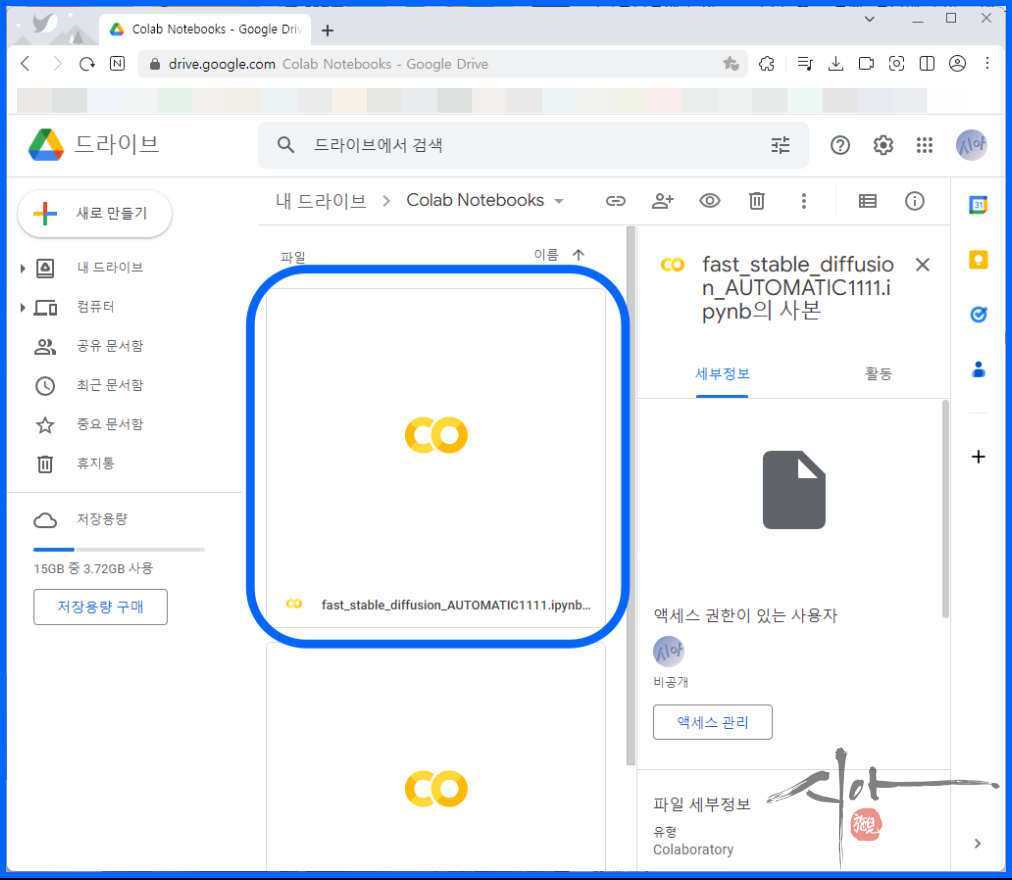Reverse sort direction arrow

pyautogui.click(x=578, y=255)
